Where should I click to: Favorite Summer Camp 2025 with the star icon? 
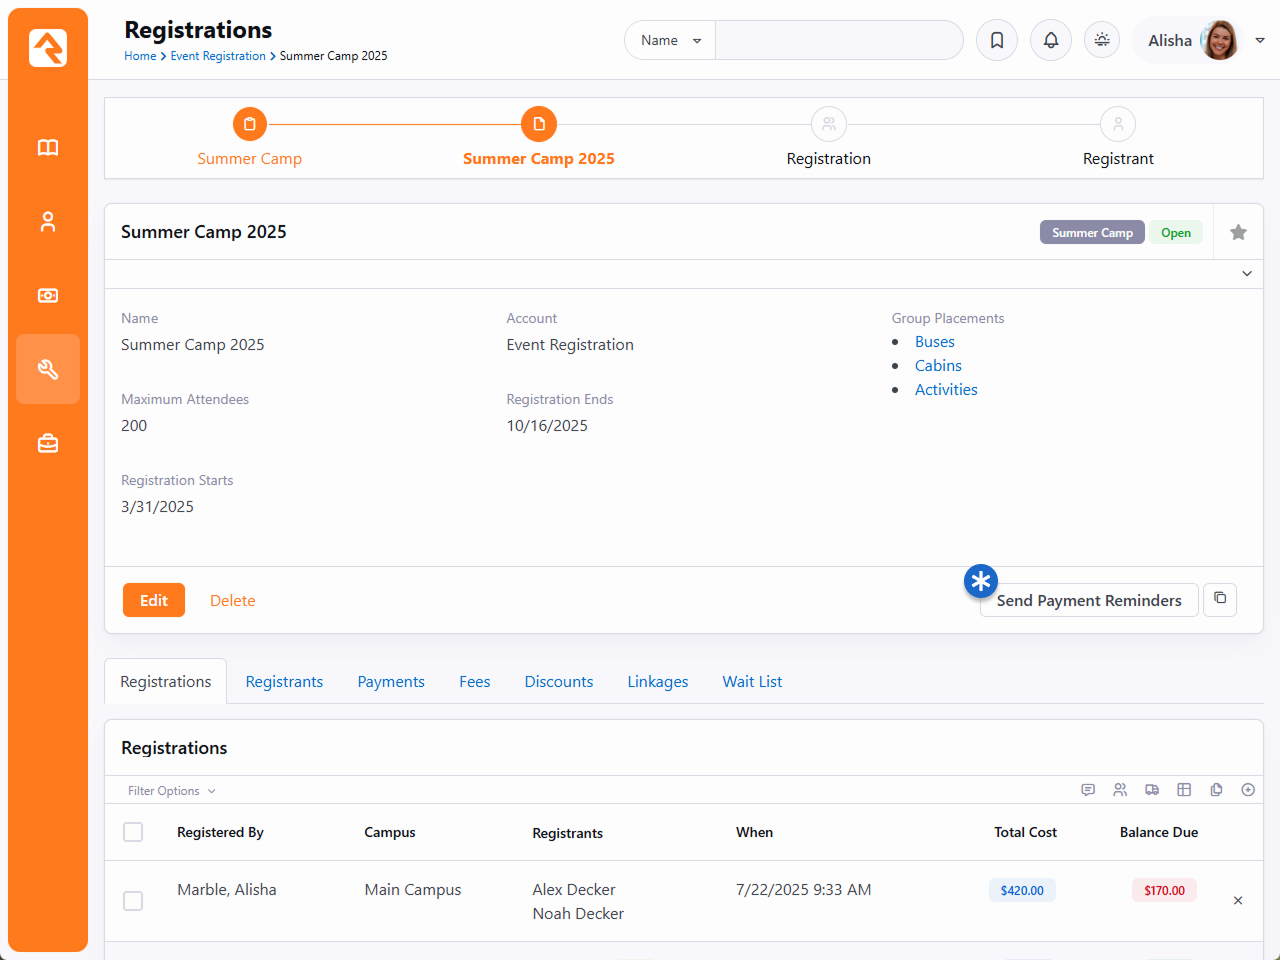(1238, 232)
